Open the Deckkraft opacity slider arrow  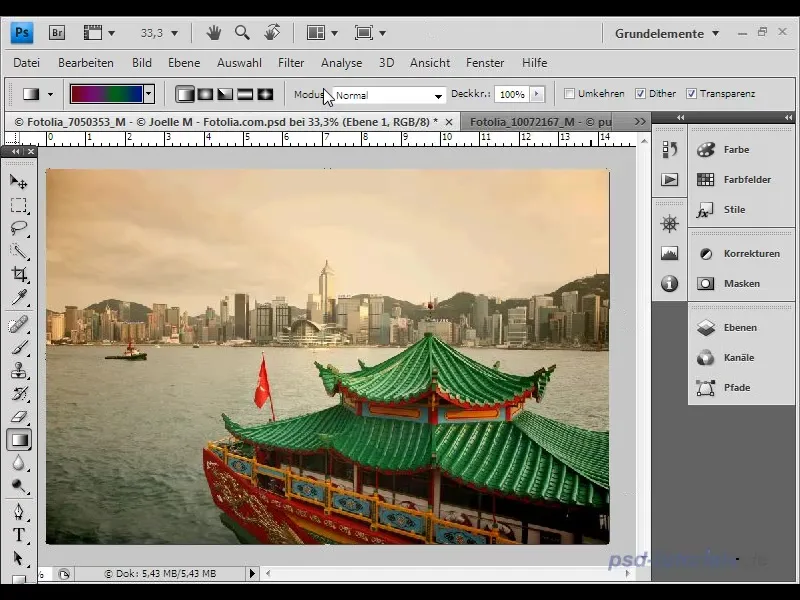pyautogui.click(x=536, y=94)
